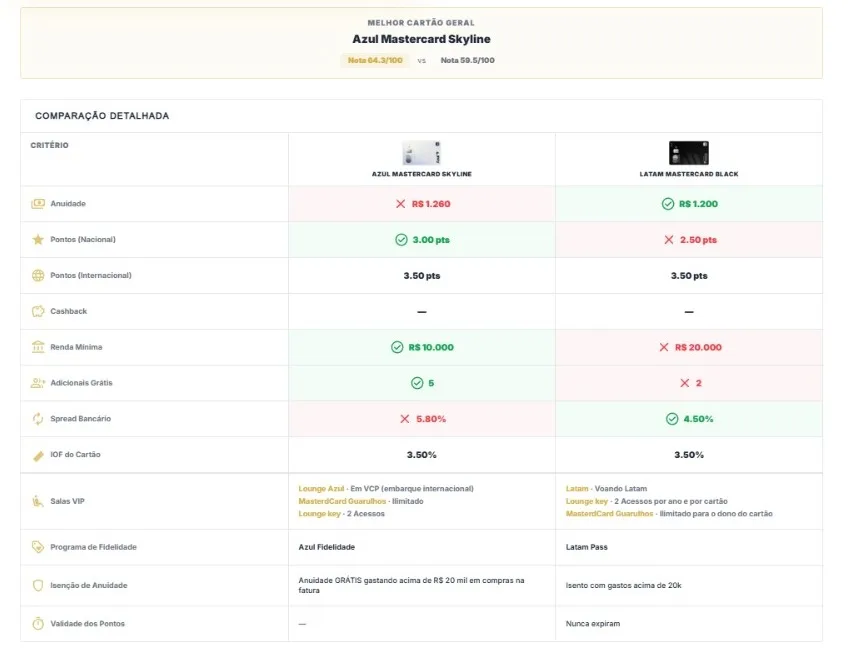Click the green check beside R$ 10.000
Screen dimensions: 848x656
point(397,347)
